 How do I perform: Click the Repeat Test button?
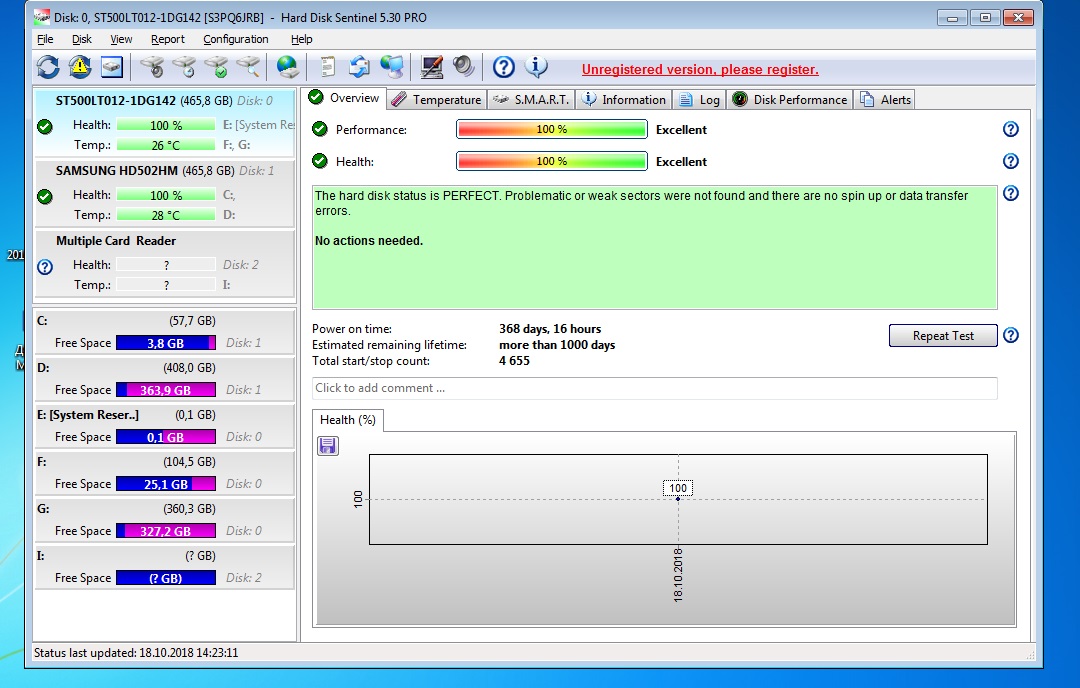click(941, 335)
